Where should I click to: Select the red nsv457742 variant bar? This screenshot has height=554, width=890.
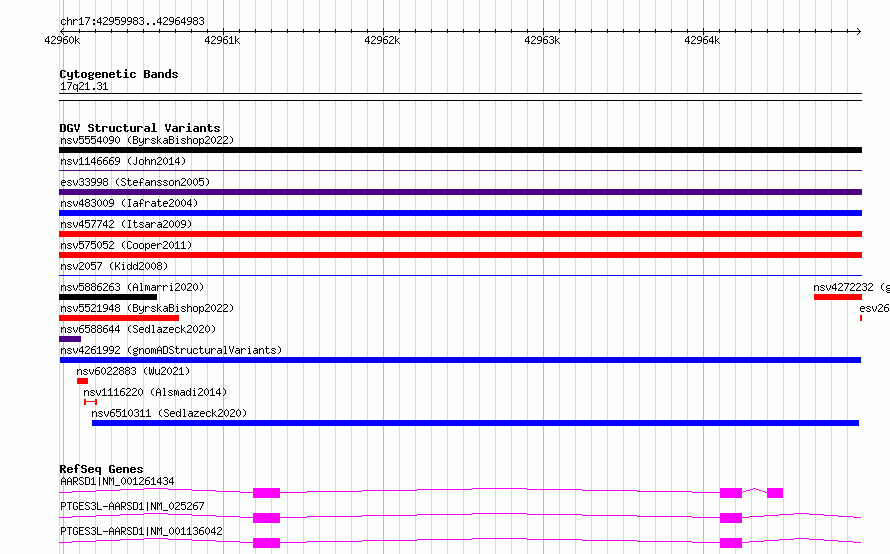pyautogui.click(x=460, y=234)
